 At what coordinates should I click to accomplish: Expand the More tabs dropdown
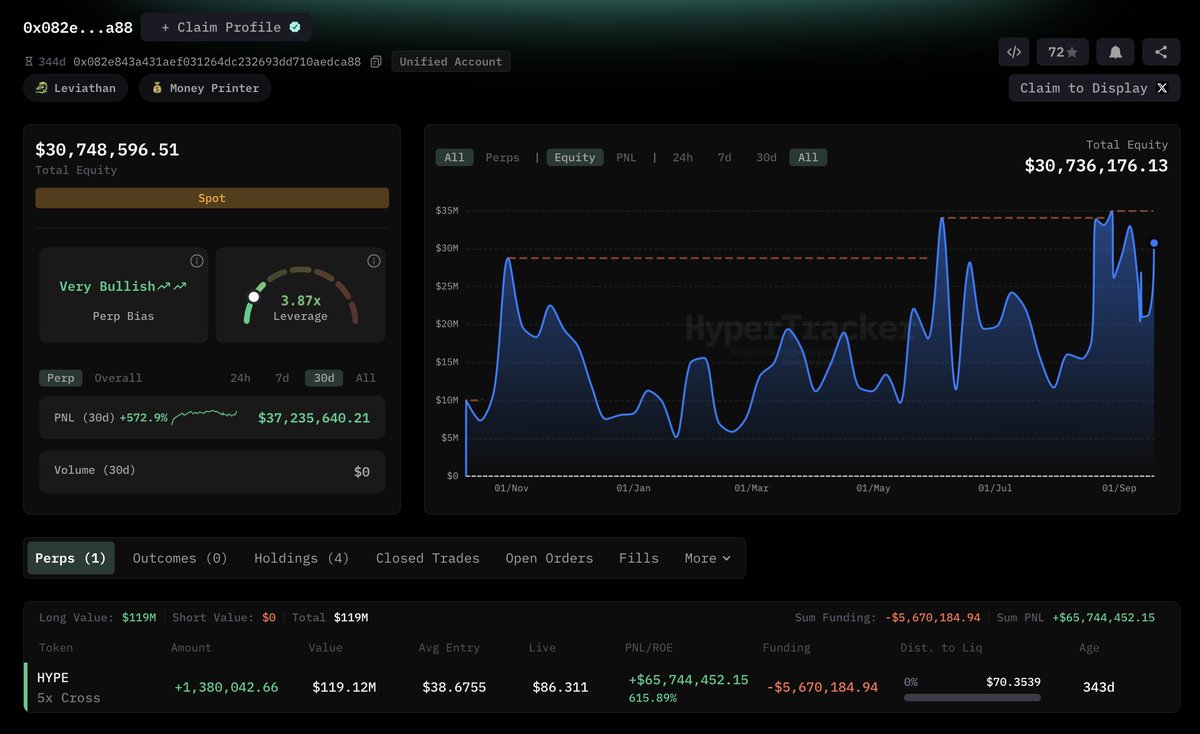(707, 558)
